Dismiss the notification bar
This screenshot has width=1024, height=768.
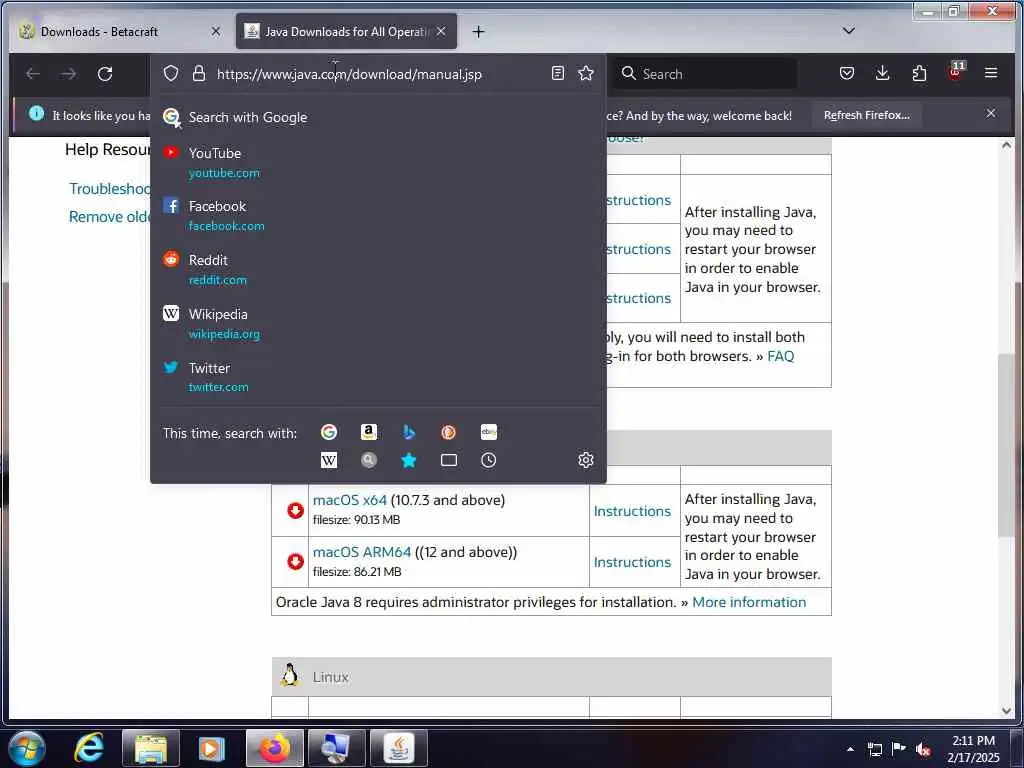(x=991, y=114)
